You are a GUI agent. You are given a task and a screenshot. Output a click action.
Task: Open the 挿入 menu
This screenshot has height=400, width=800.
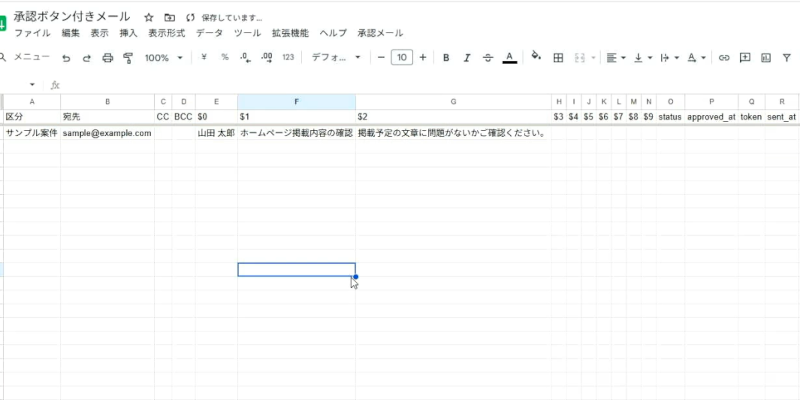(129, 34)
